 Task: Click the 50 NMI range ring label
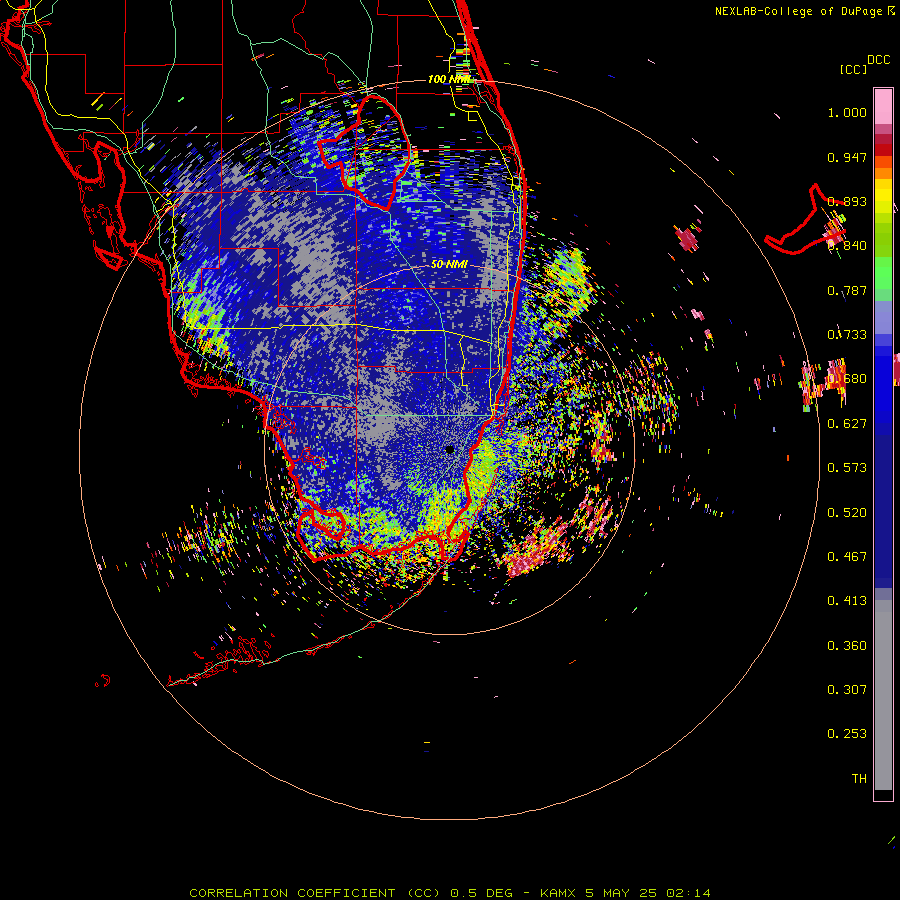click(x=449, y=265)
